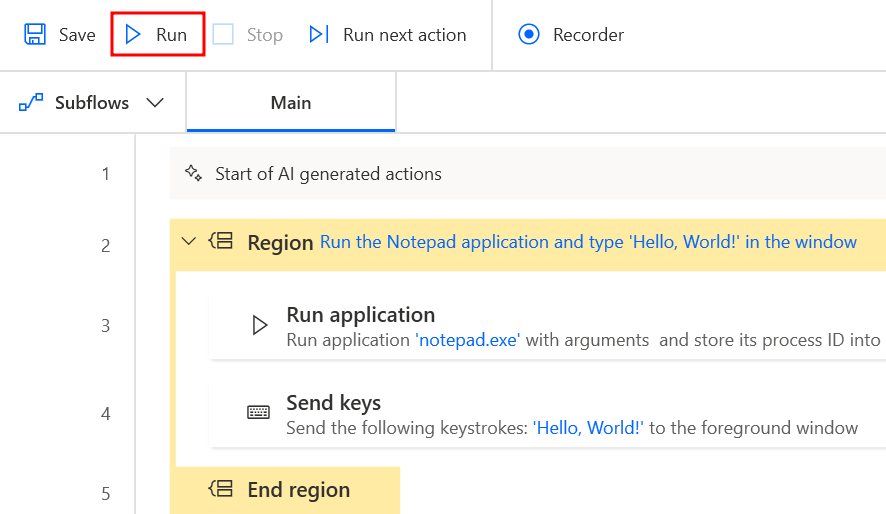The image size is (886, 514).
Task: Click the Subflows diagram icon
Action: coord(31,102)
